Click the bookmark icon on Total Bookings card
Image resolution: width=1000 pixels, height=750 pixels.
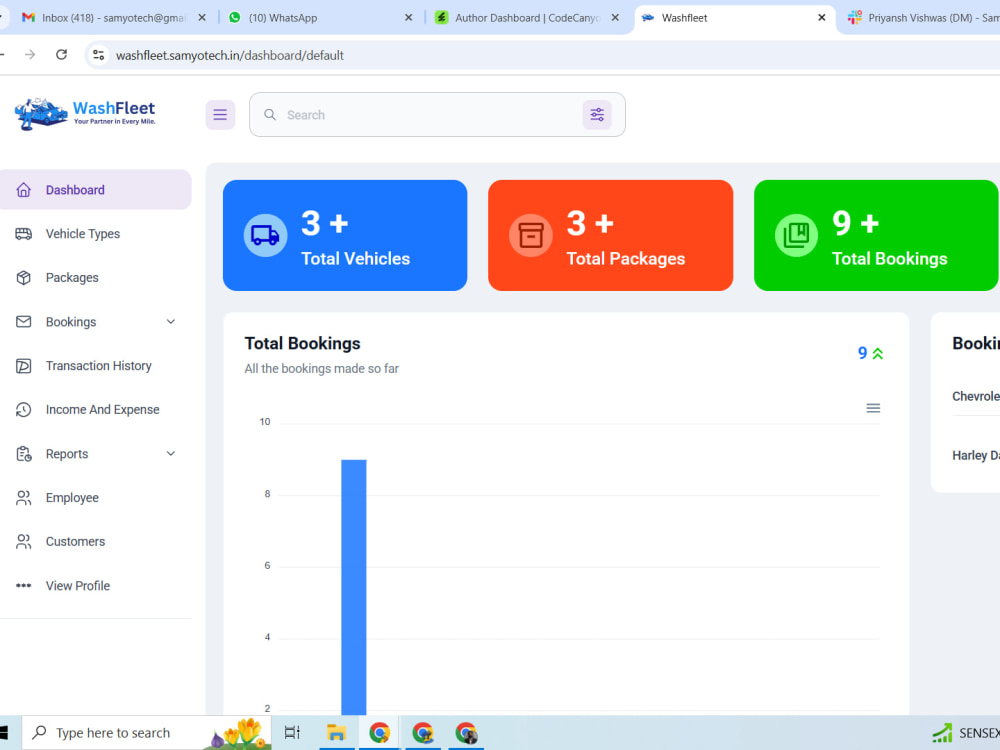(796, 235)
